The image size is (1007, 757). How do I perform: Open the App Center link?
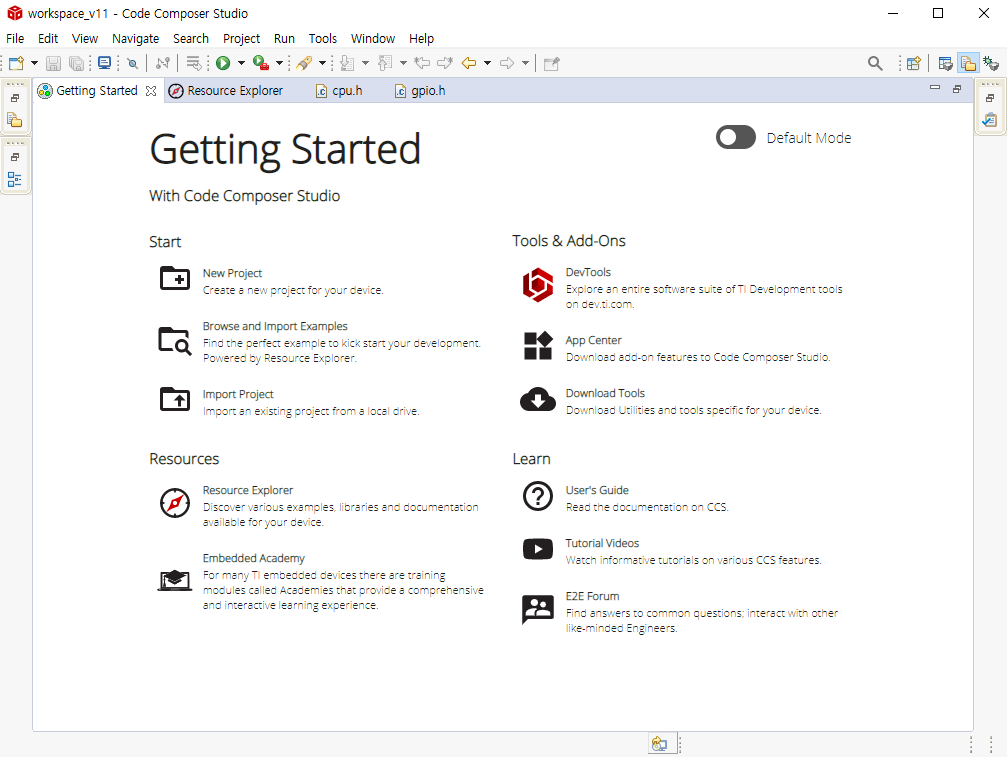pos(593,340)
